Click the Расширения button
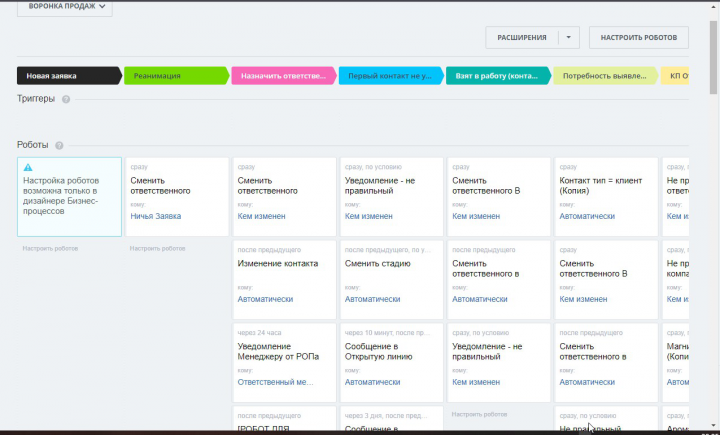The image size is (720, 435). coord(522,38)
